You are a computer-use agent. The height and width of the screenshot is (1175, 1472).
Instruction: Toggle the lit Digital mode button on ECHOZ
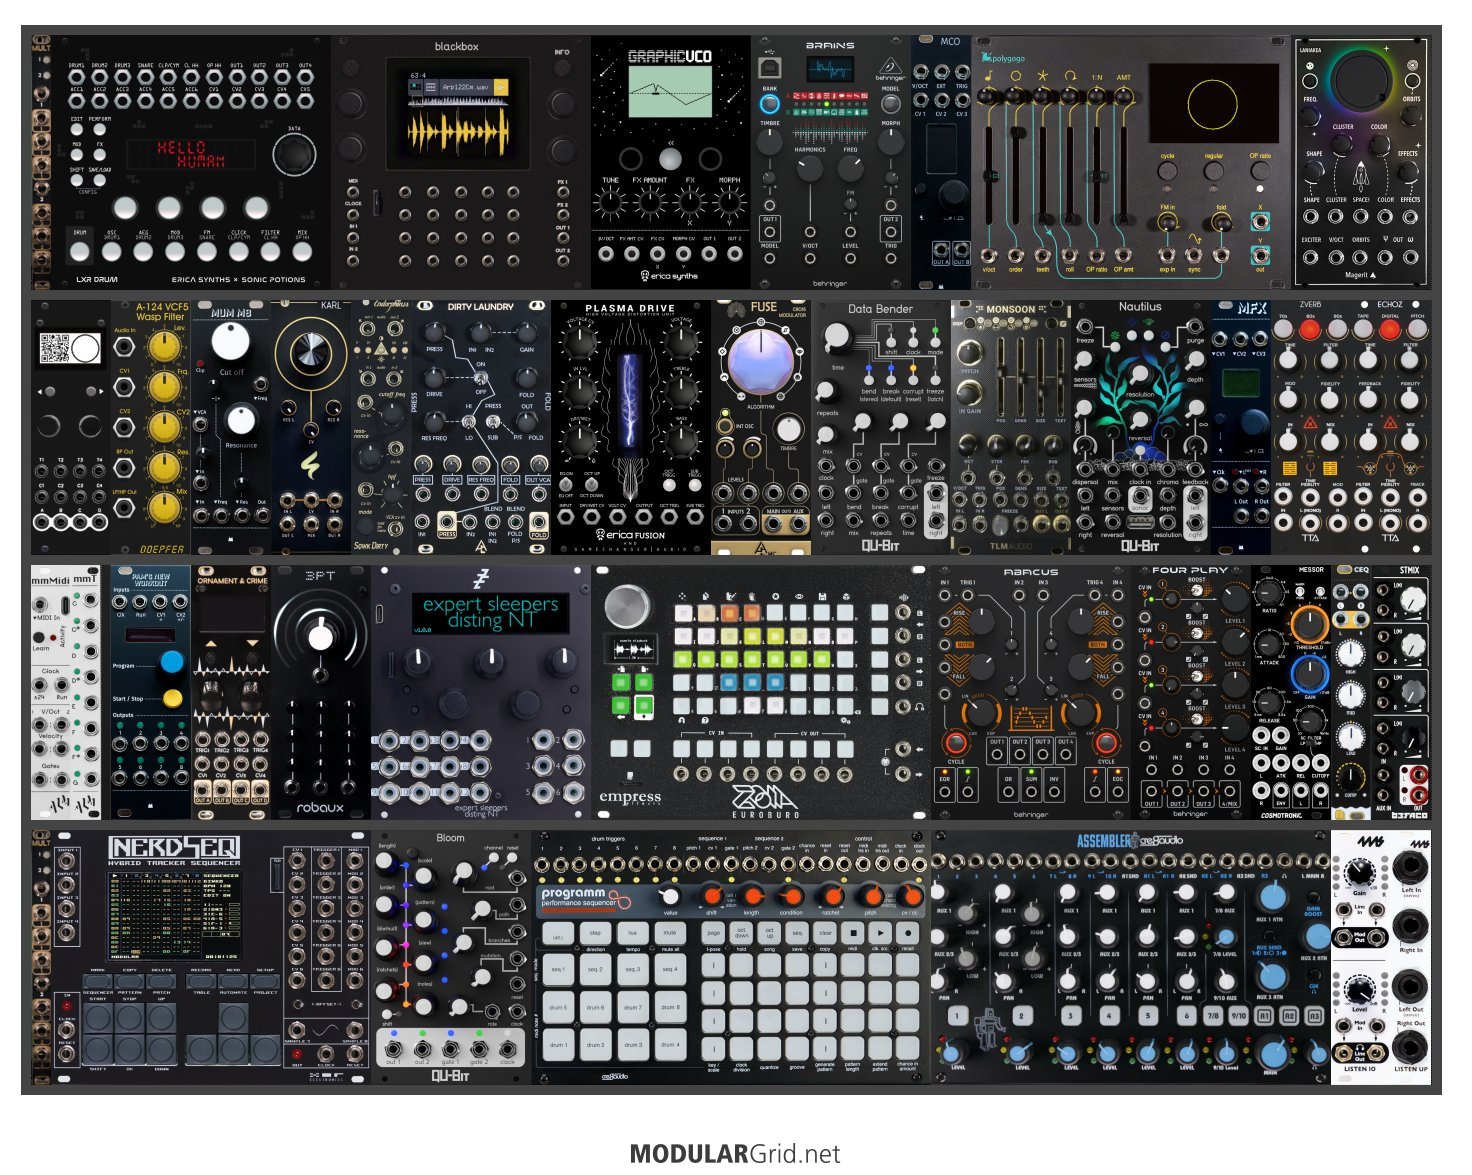[1391, 329]
